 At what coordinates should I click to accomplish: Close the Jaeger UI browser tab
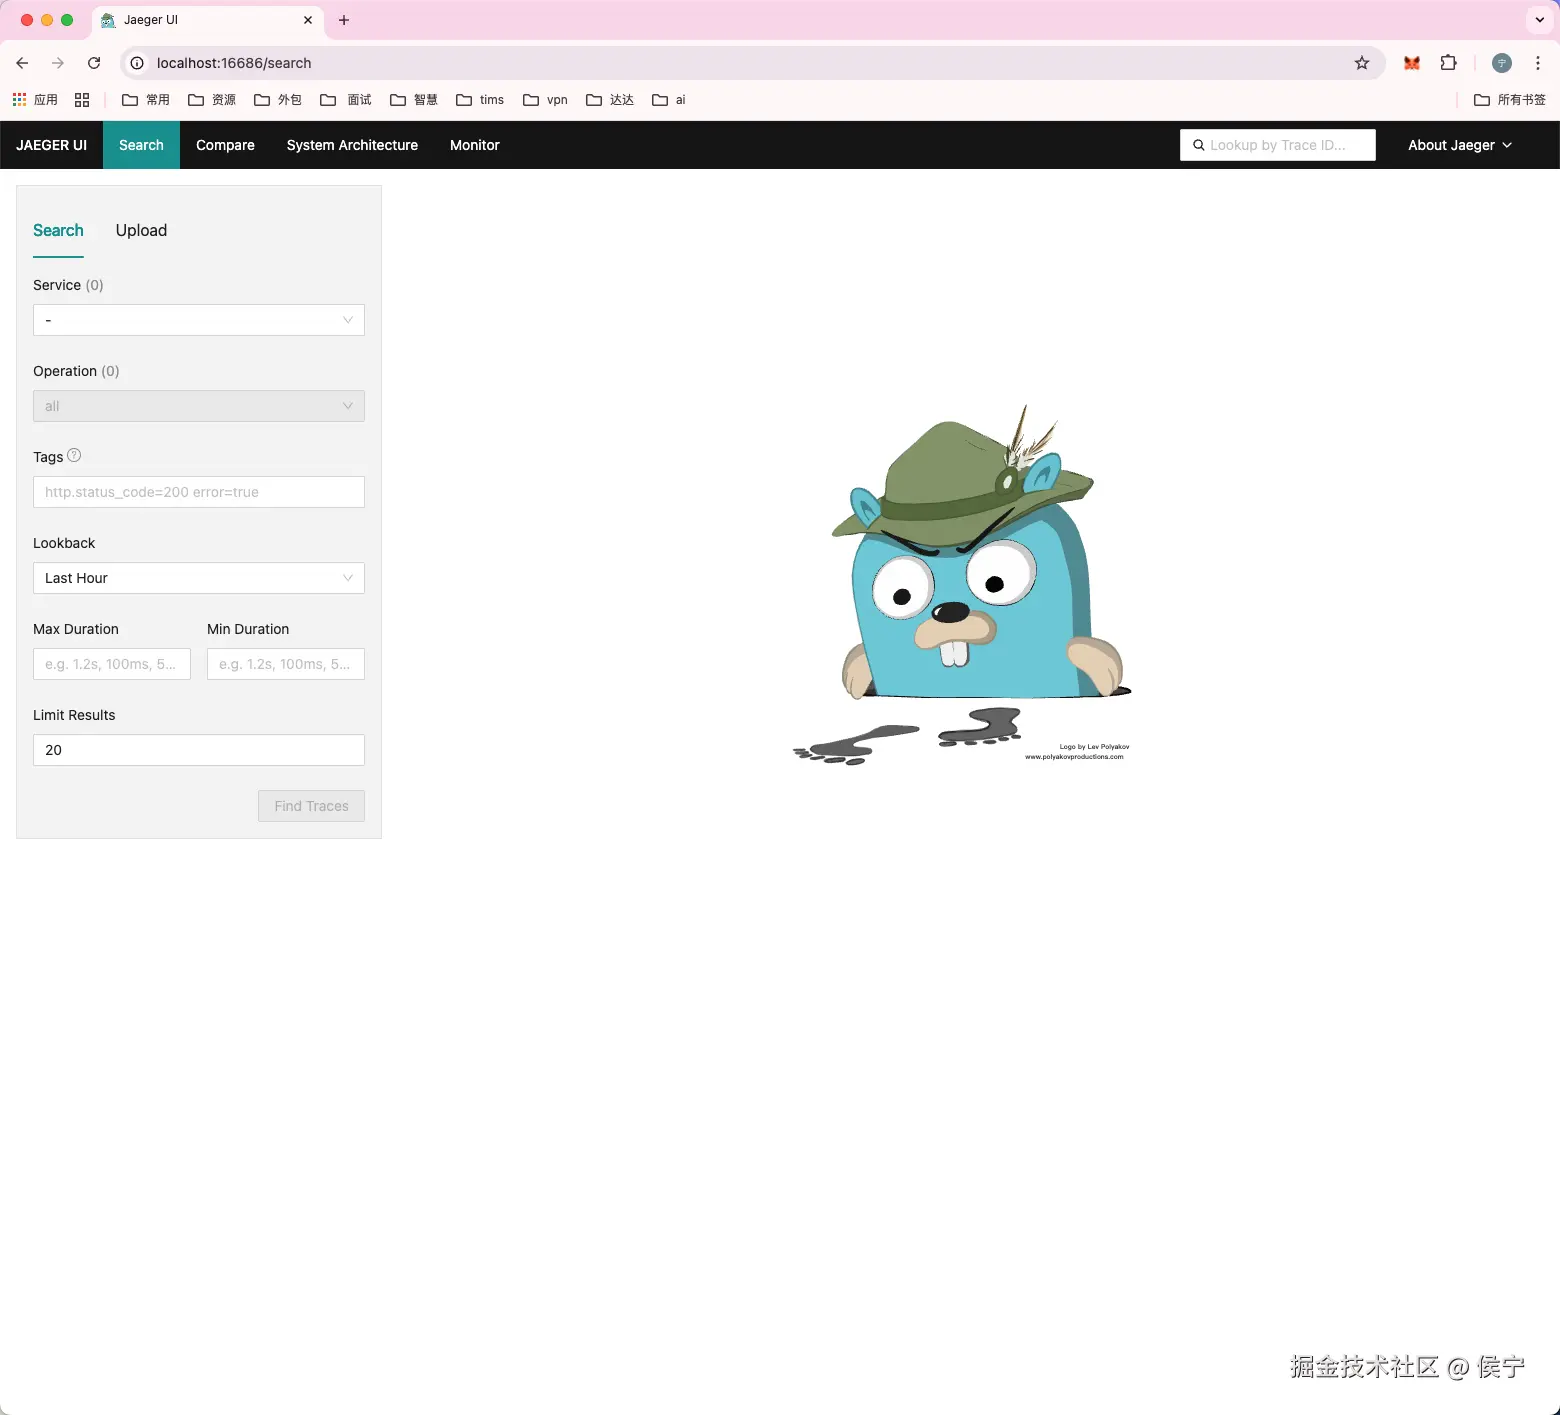pyautogui.click(x=308, y=20)
